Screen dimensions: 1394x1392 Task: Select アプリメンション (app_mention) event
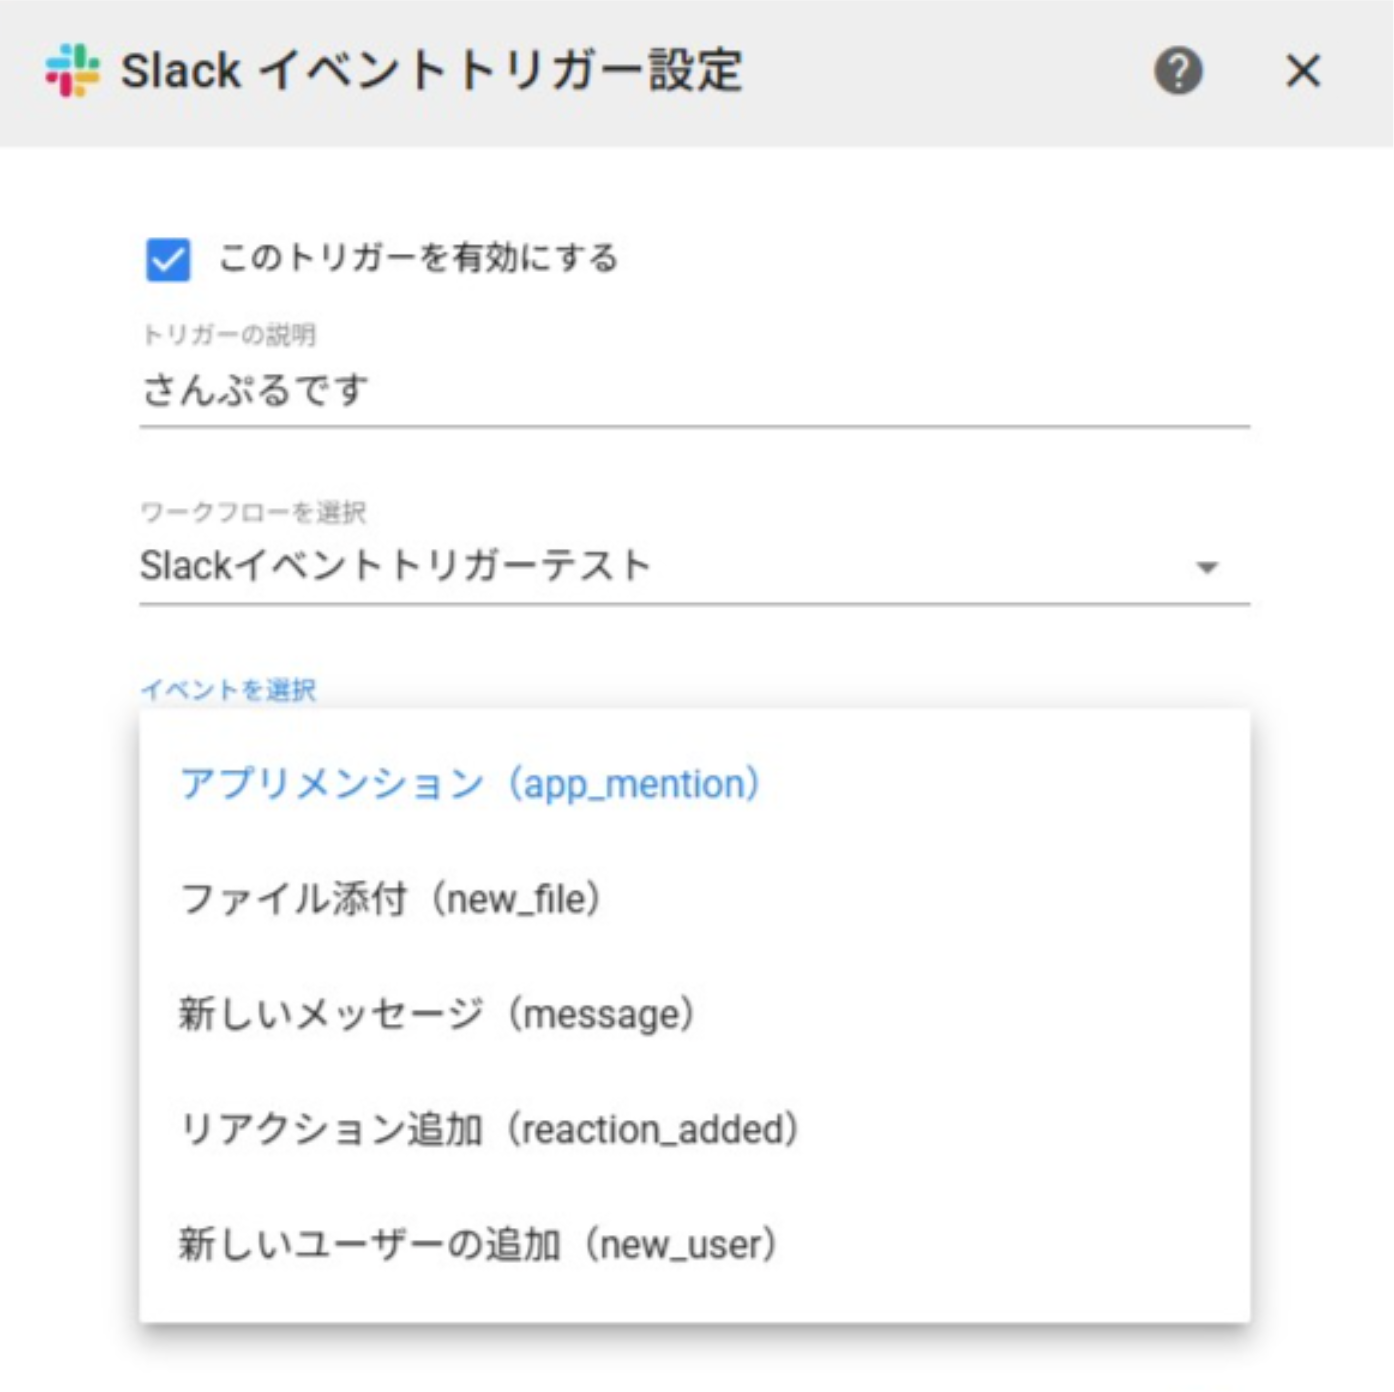point(470,784)
